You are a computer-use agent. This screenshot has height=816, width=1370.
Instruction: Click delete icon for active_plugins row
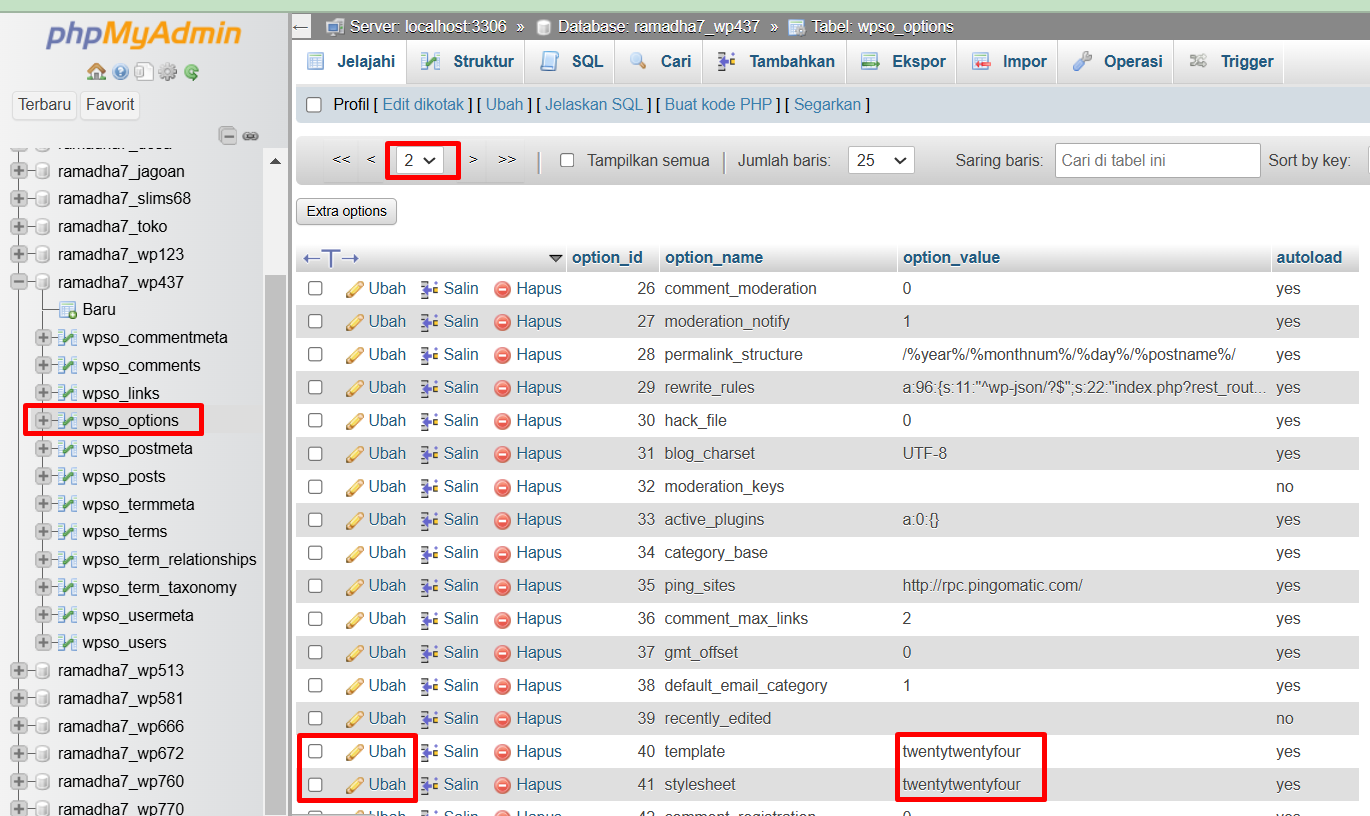[502, 520]
